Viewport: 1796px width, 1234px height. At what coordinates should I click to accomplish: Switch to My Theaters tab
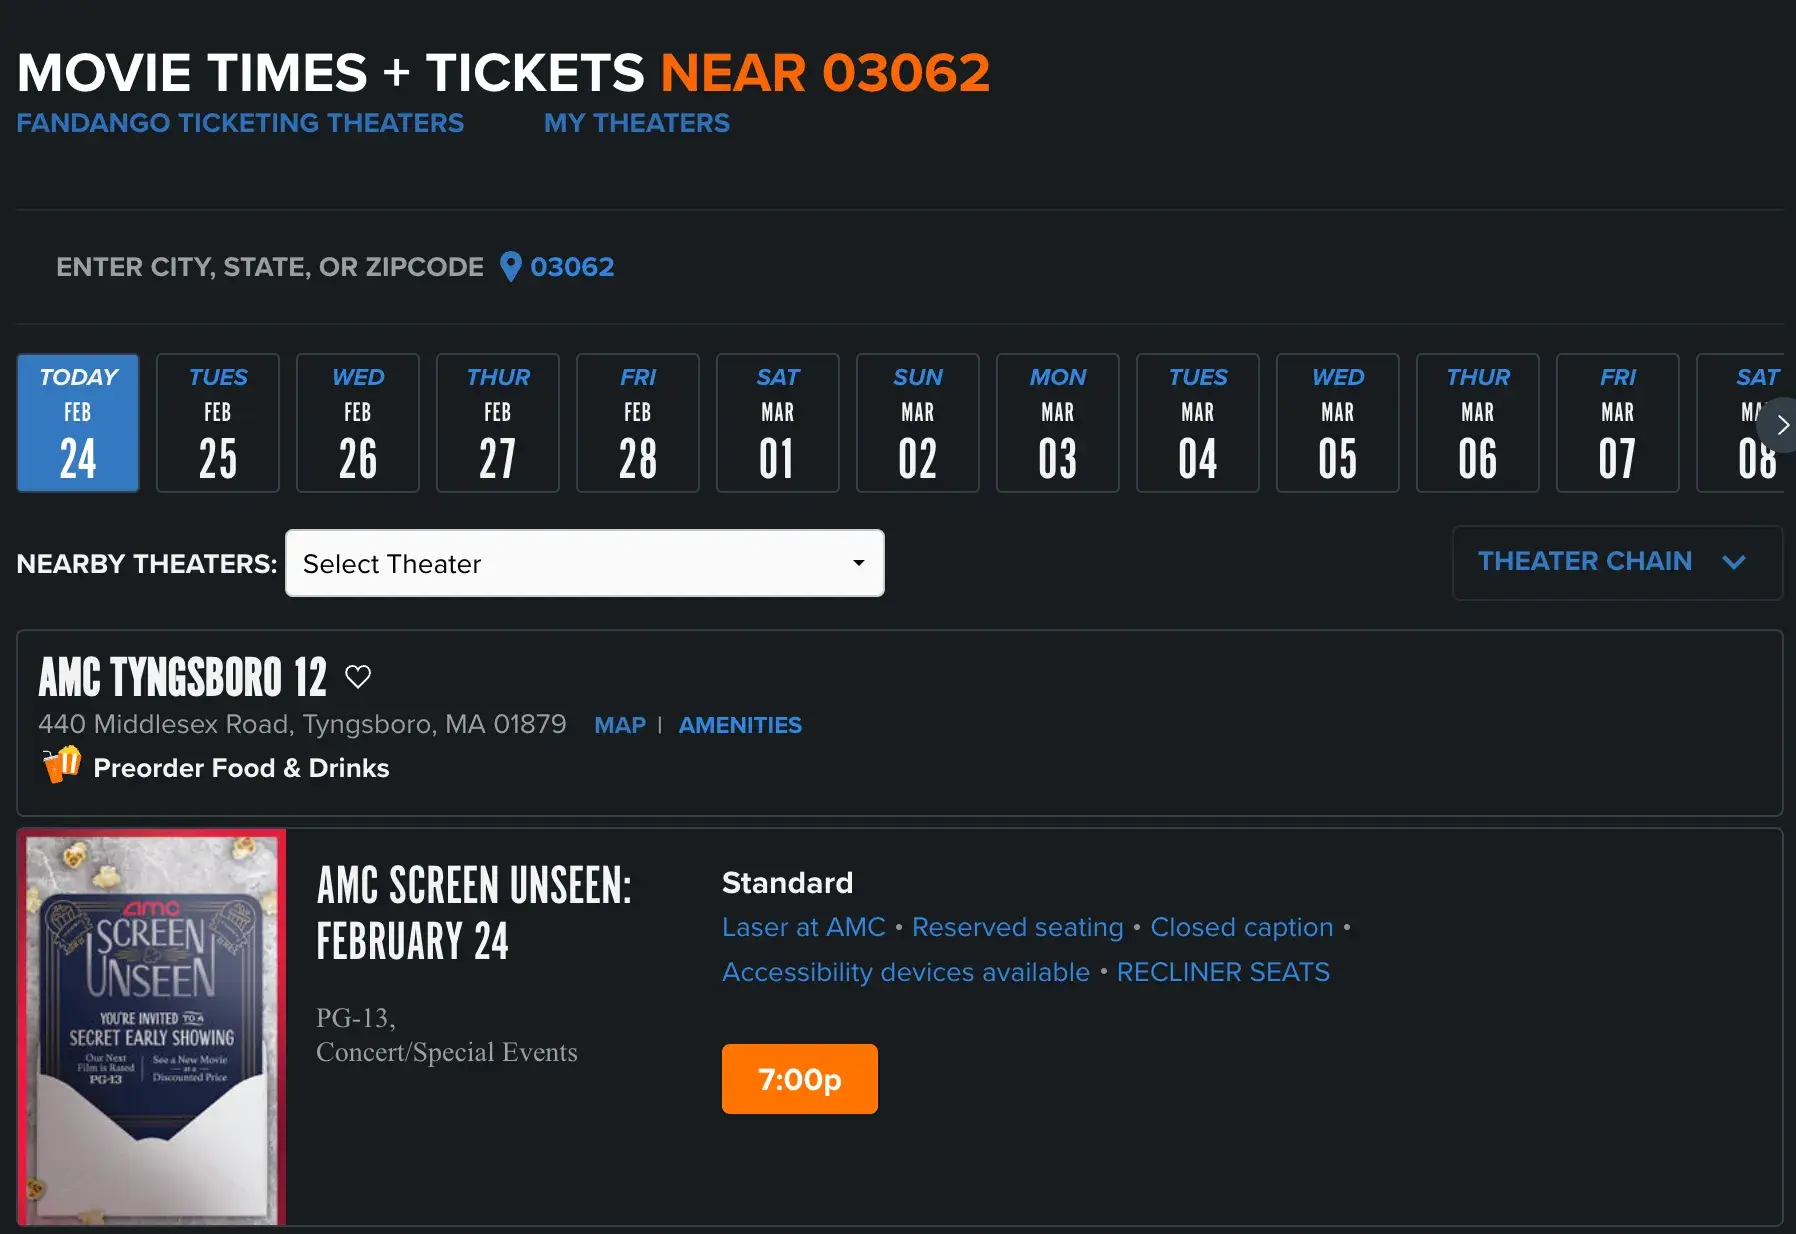pos(637,123)
